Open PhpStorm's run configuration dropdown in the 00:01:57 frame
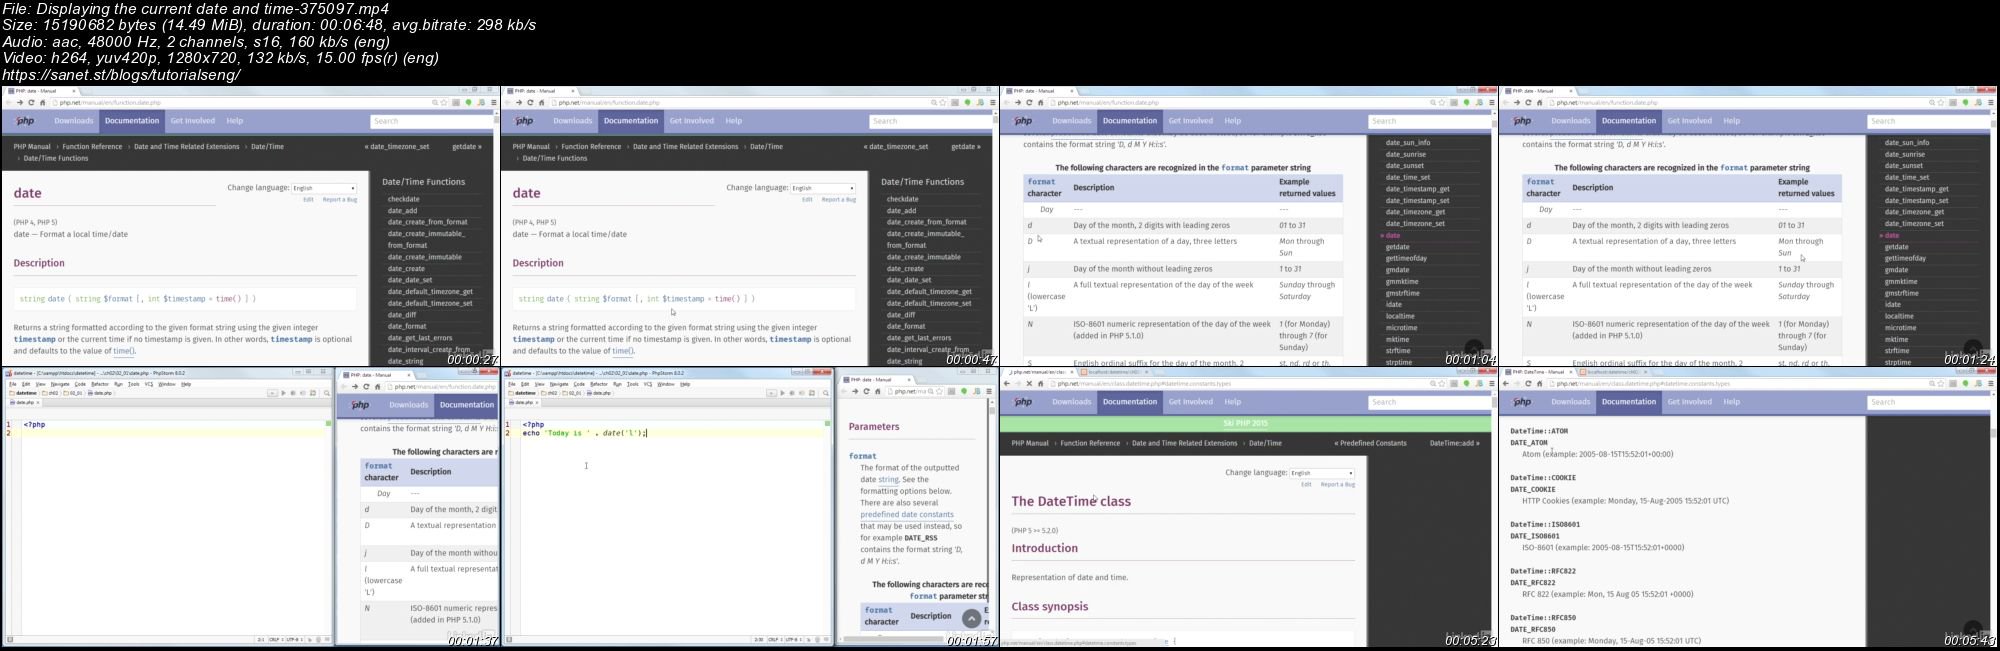2000x651 pixels. tap(771, 393)
